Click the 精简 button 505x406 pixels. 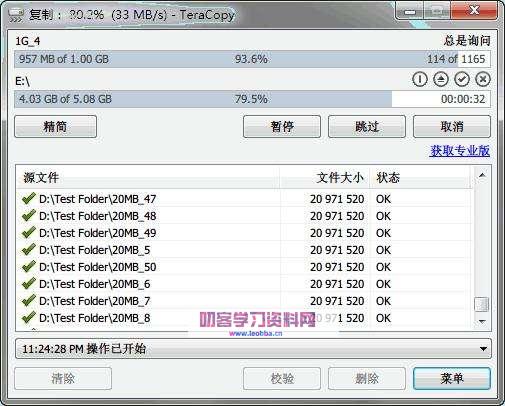56,127
